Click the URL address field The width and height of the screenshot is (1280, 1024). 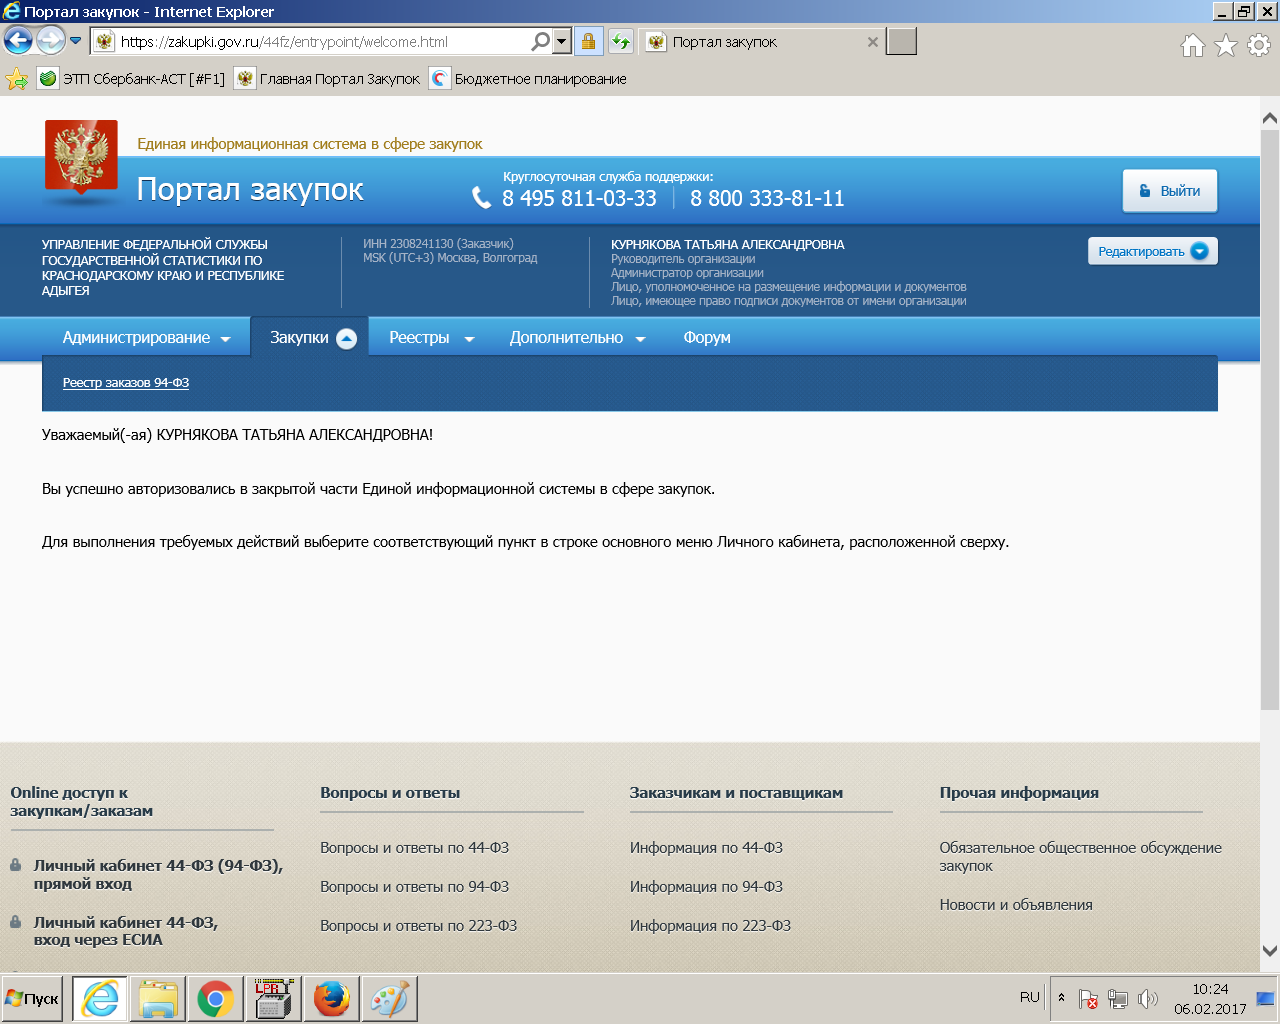click(320, 42)
